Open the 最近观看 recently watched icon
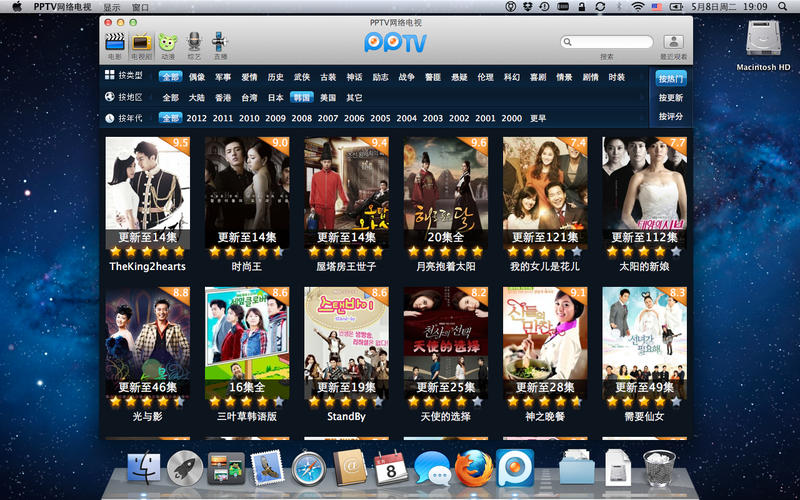The image size is (800, 500). (x=673, y=47)
